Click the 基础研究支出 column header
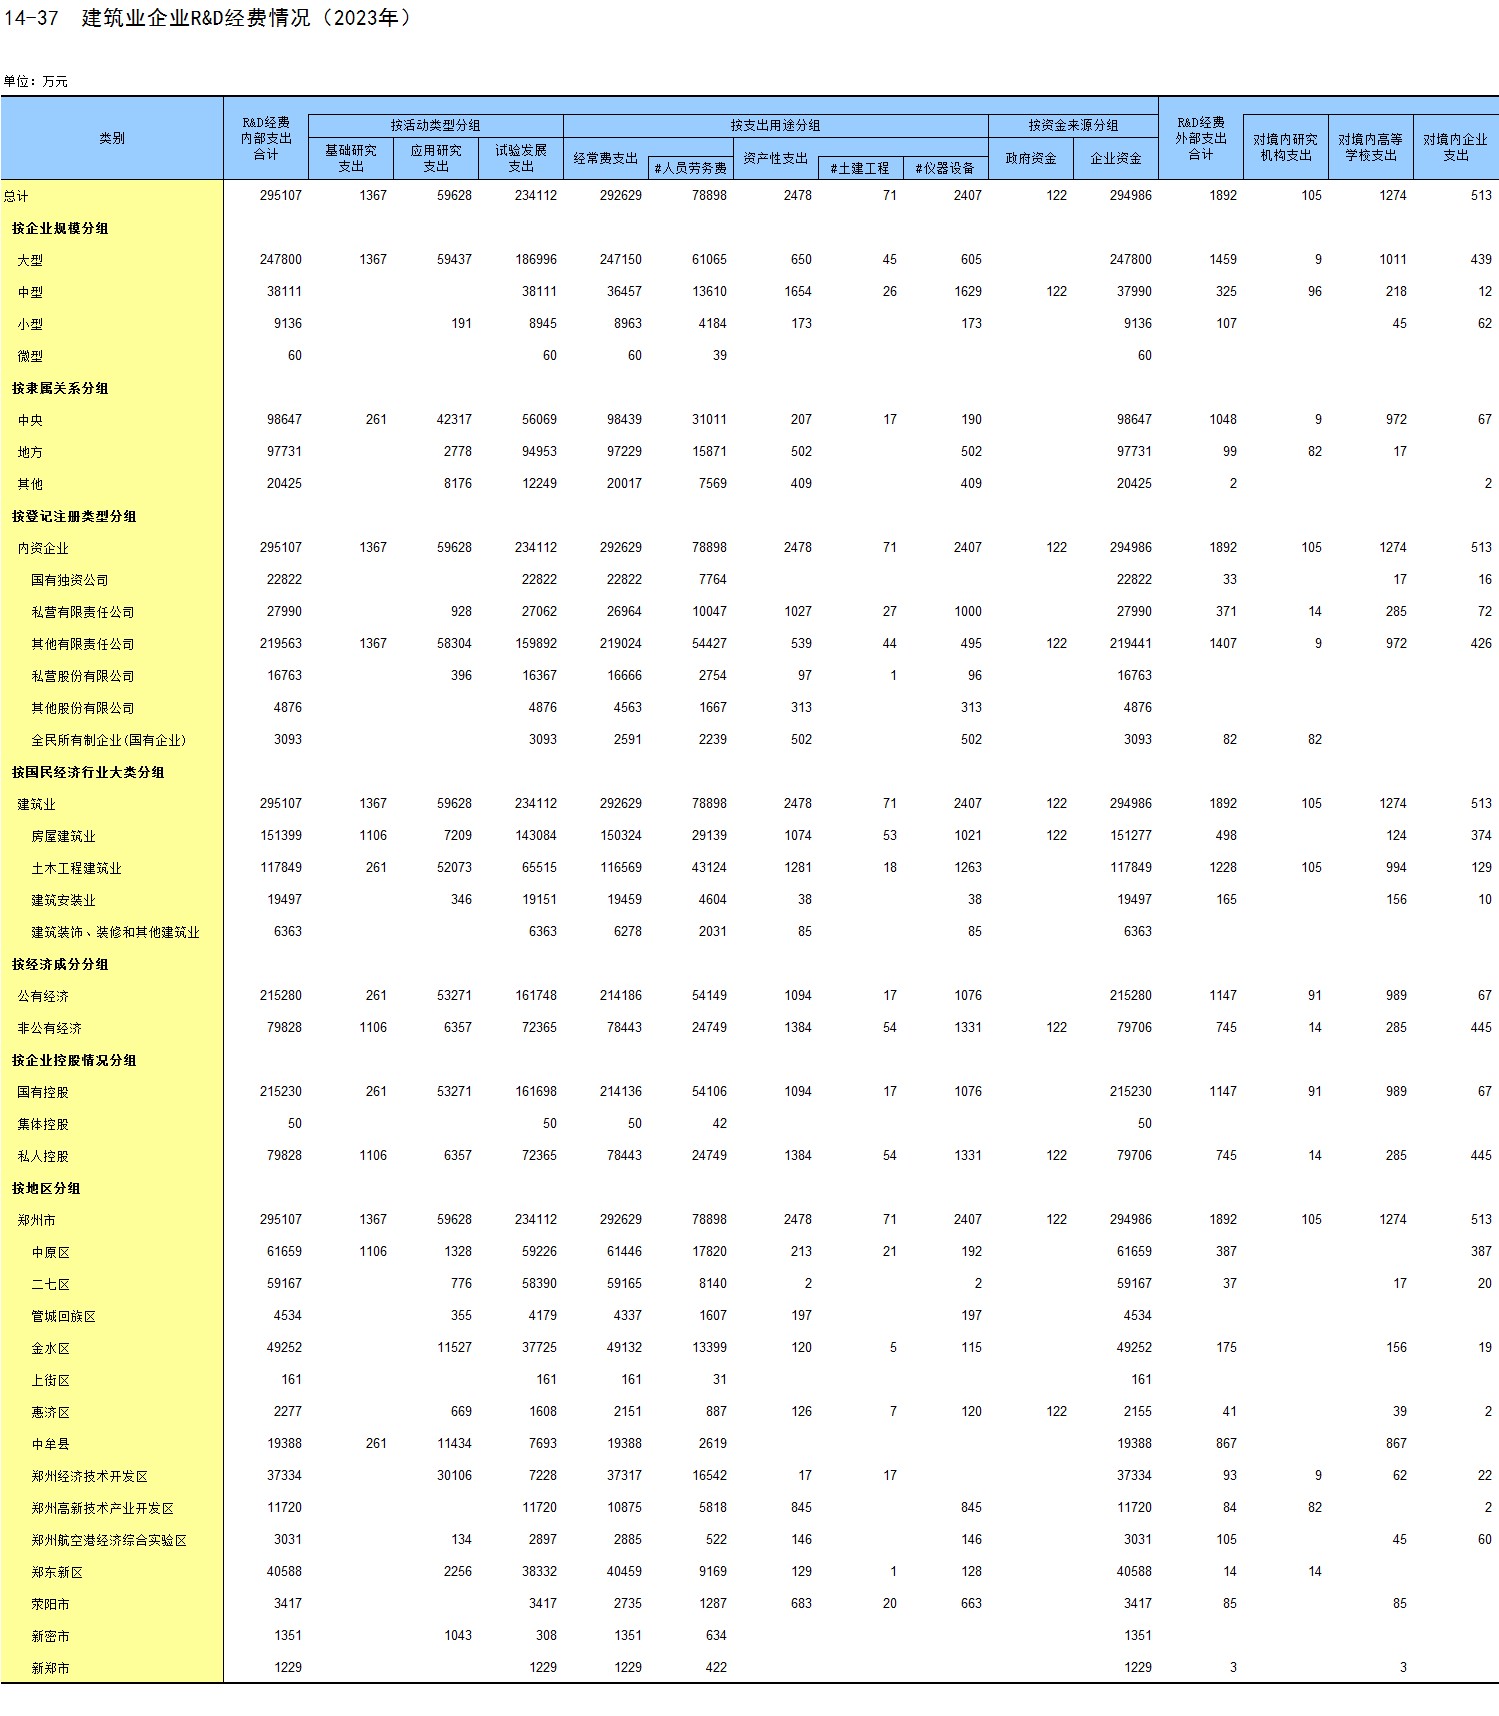This screenshot has height=1716, width=1499. coord(351,158)
